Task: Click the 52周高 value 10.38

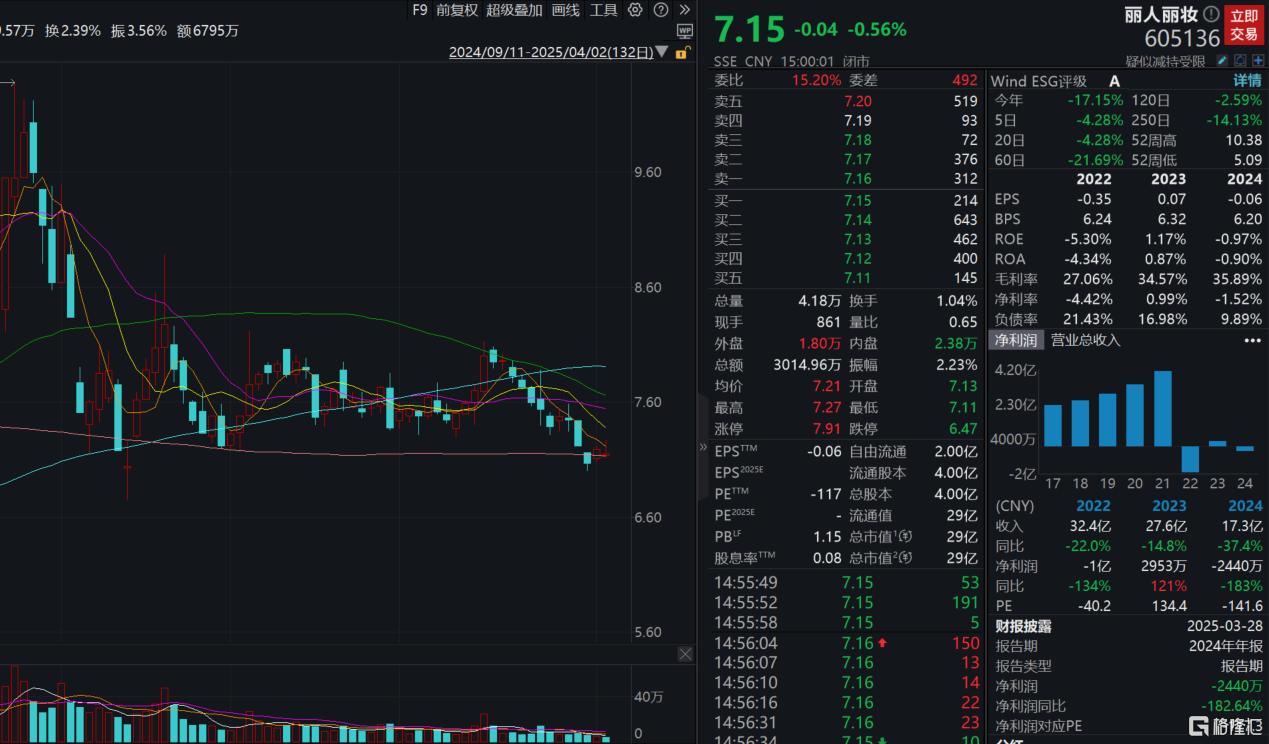Action: (1243, 140)
